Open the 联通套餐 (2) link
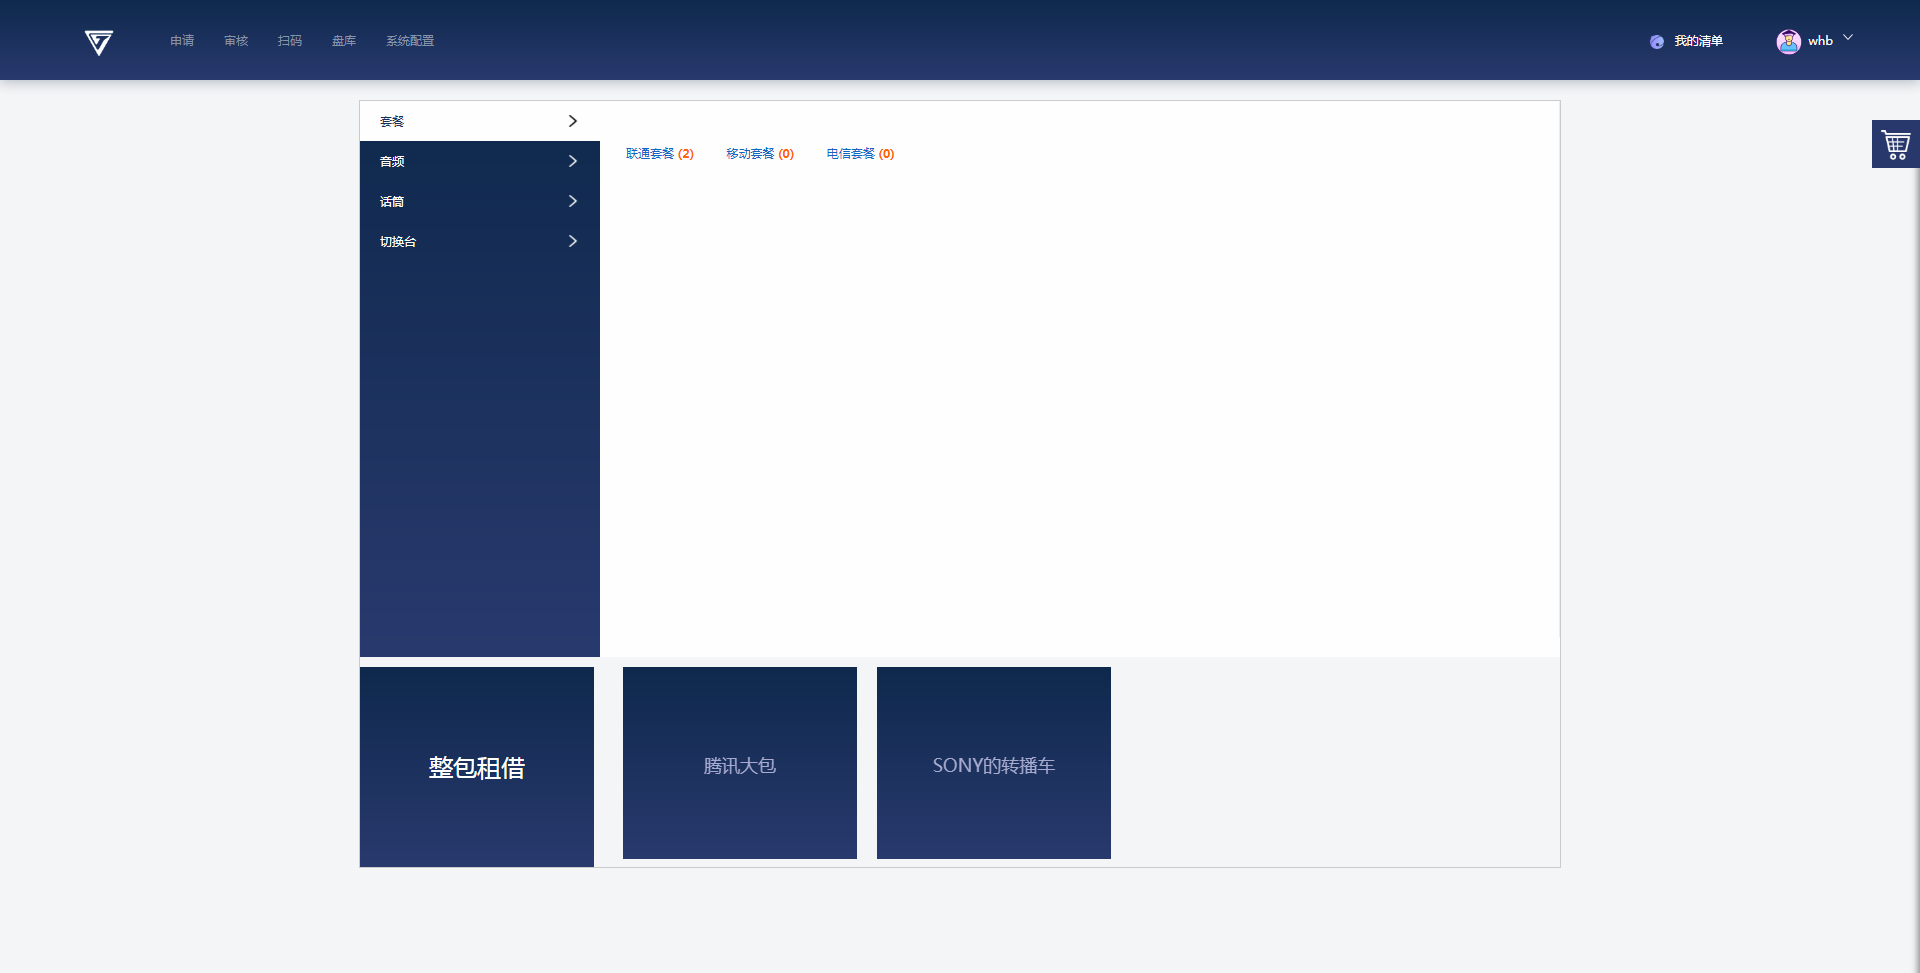 tap(659, 154)
